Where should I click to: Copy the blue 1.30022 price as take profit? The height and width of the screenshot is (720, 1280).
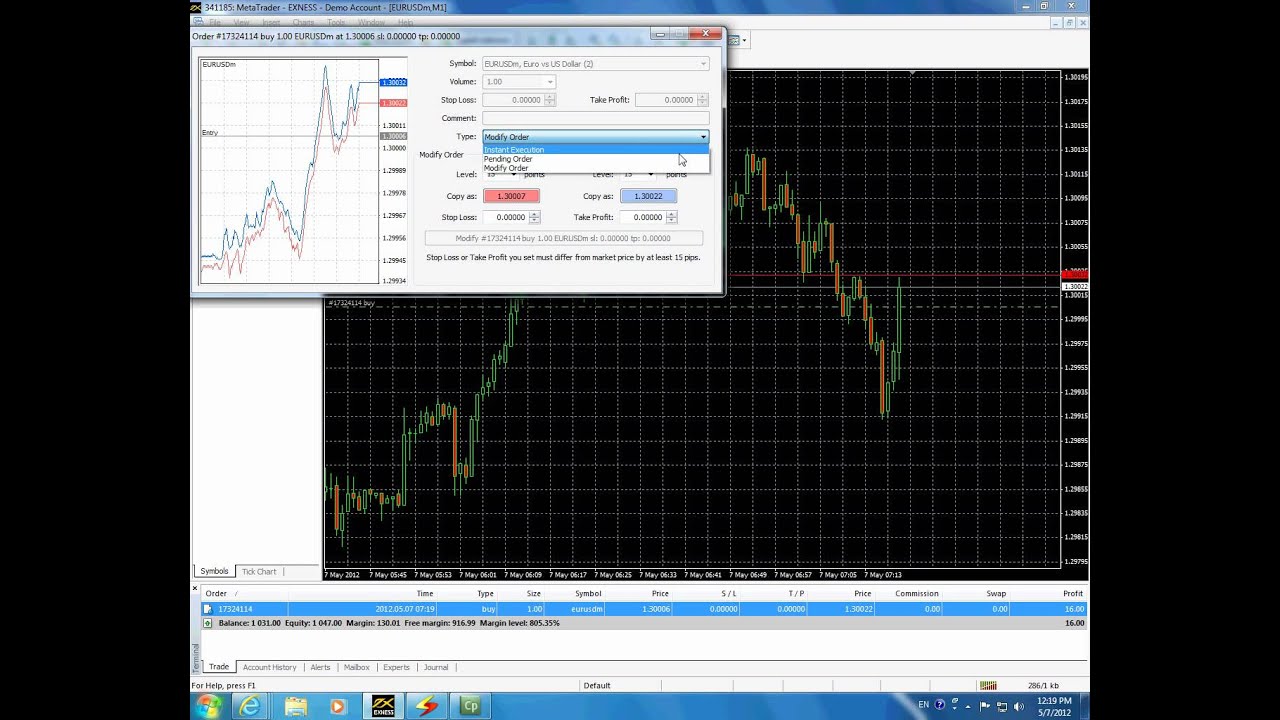[648, 196]
